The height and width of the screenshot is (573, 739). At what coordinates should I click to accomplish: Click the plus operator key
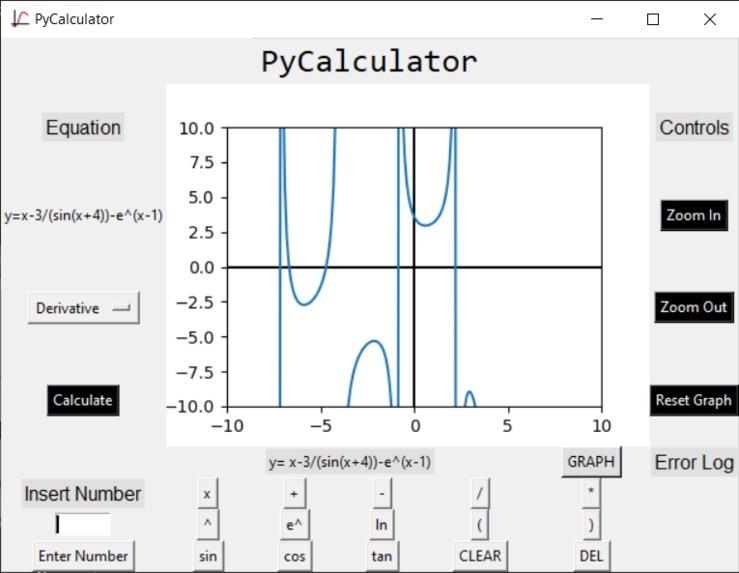tap(295, 493)
